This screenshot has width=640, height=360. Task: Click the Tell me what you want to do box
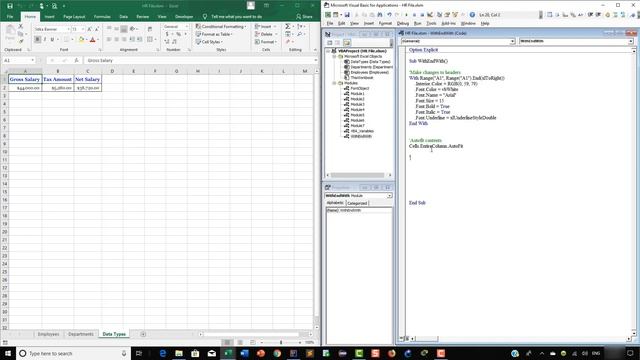coord(236,17)
